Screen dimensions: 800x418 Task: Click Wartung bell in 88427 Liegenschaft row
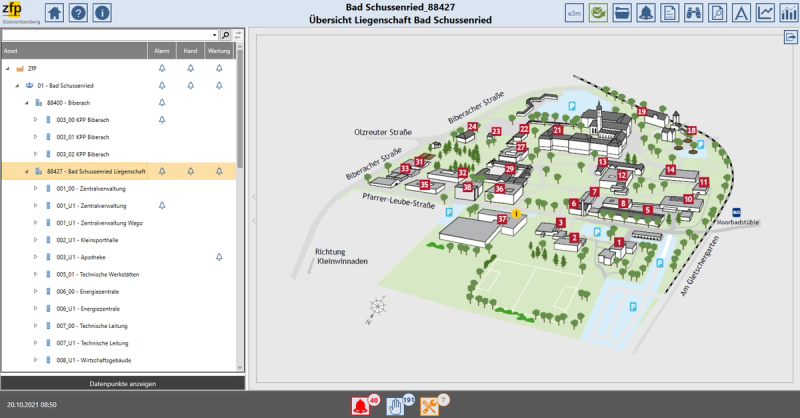tap(219, 171)
